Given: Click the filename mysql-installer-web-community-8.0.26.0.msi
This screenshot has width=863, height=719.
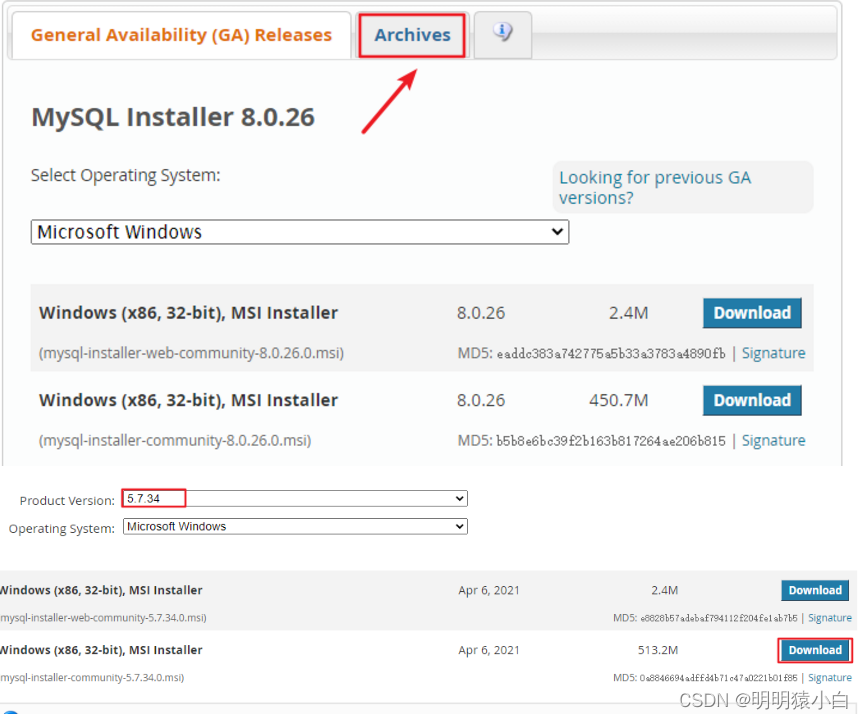Looking at the screenshot, I should [191, 353].
